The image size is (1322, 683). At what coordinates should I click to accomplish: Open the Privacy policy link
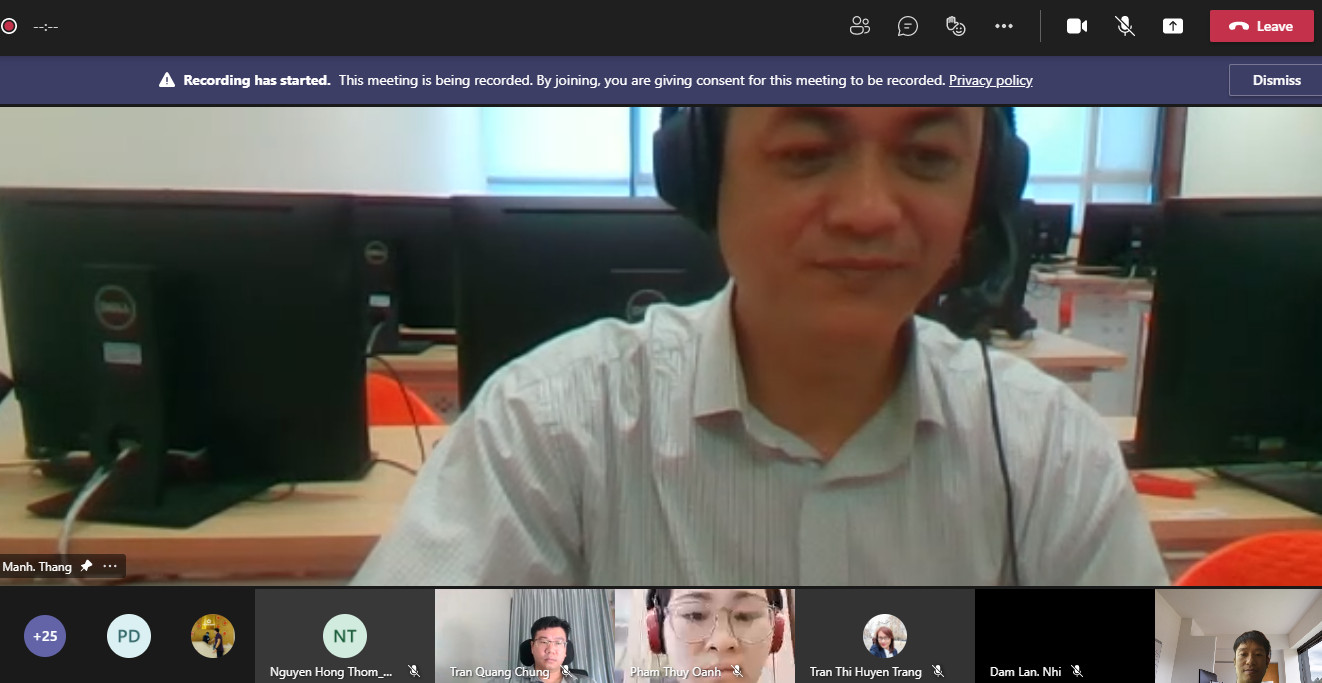[x=990, y=80]
